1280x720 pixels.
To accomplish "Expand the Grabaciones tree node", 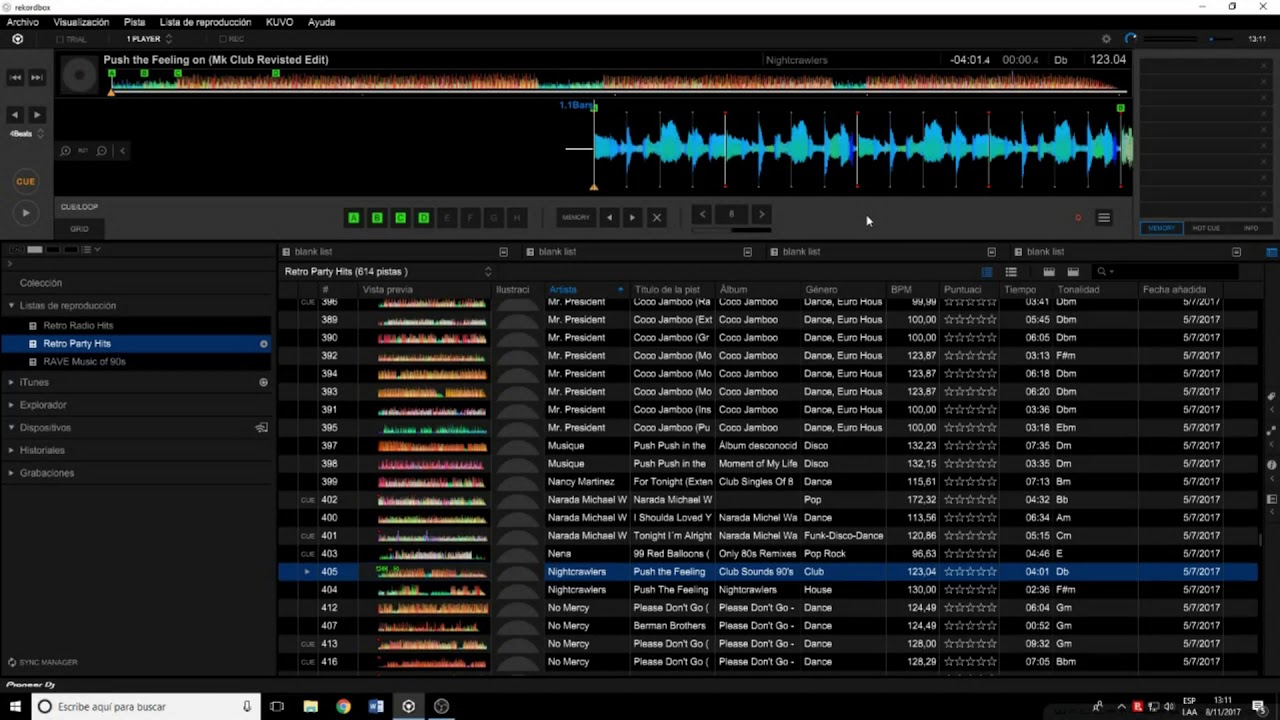I will coord(11,473).
